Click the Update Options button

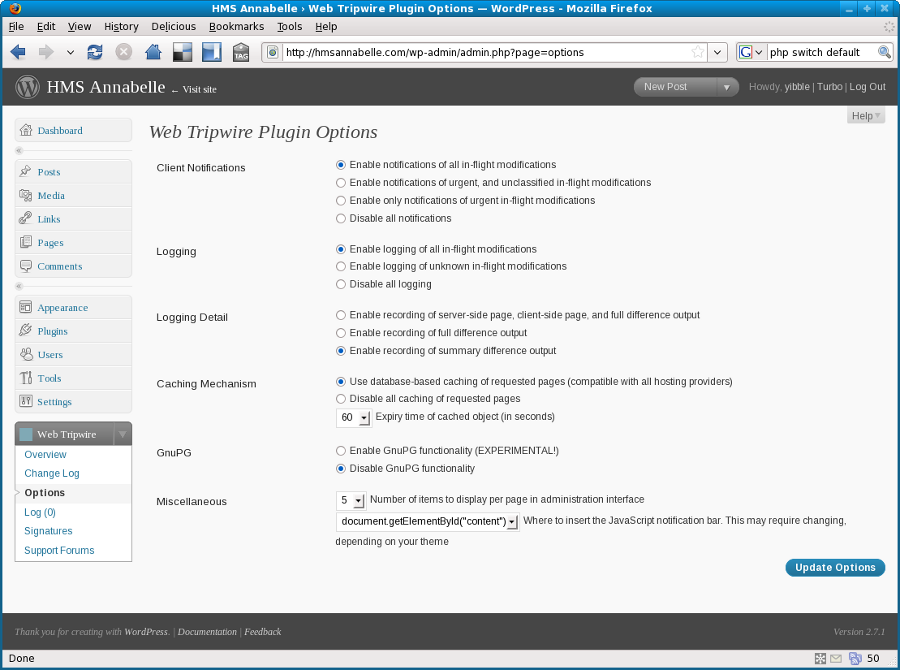pos(835,567)
